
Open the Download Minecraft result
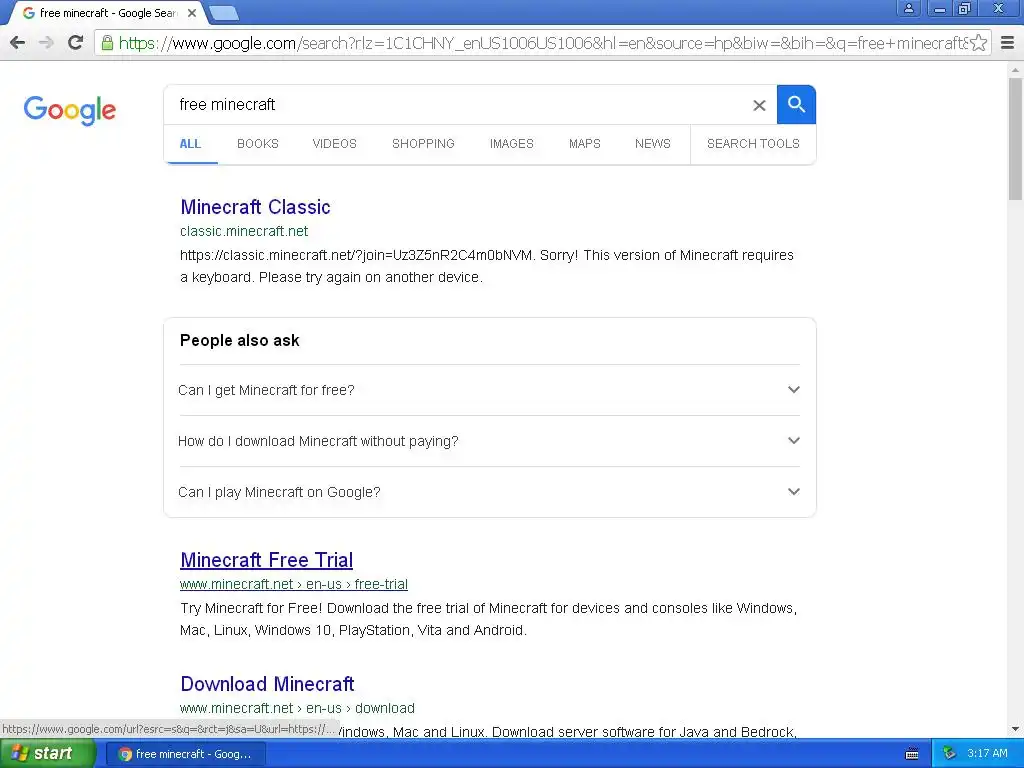[267, 684]
